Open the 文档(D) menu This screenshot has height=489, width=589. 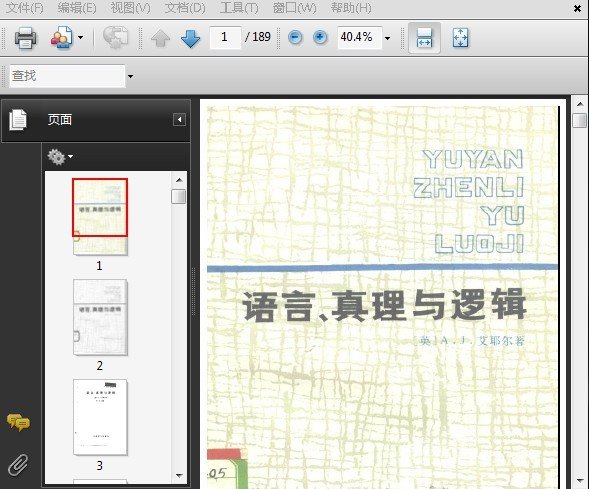point(185,8)
